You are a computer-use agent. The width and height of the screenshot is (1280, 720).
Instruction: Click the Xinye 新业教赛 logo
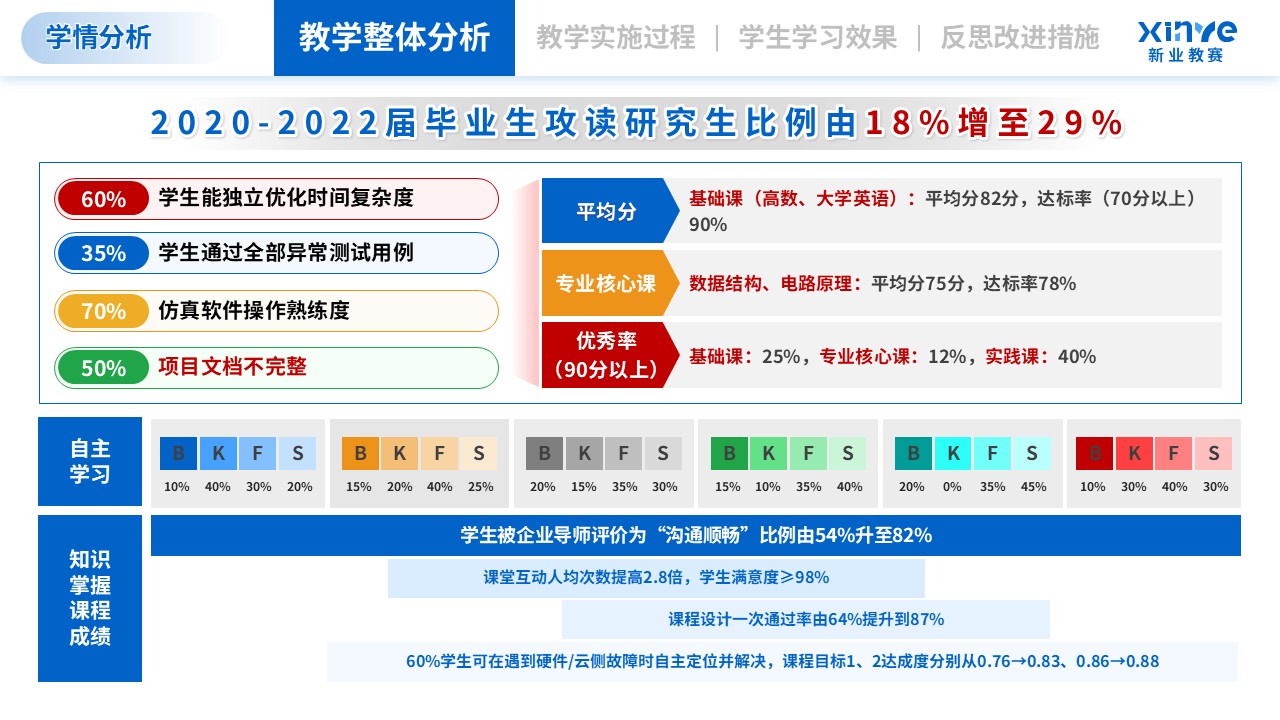point(1187,40)
